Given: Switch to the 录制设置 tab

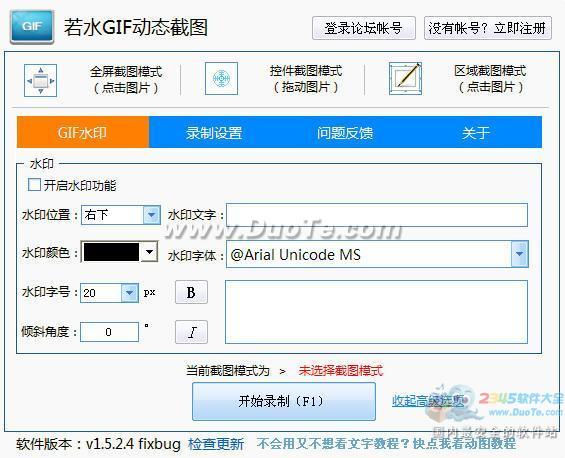Looking at the screenshot, I should pyautogui.click(x=214, y=133).
